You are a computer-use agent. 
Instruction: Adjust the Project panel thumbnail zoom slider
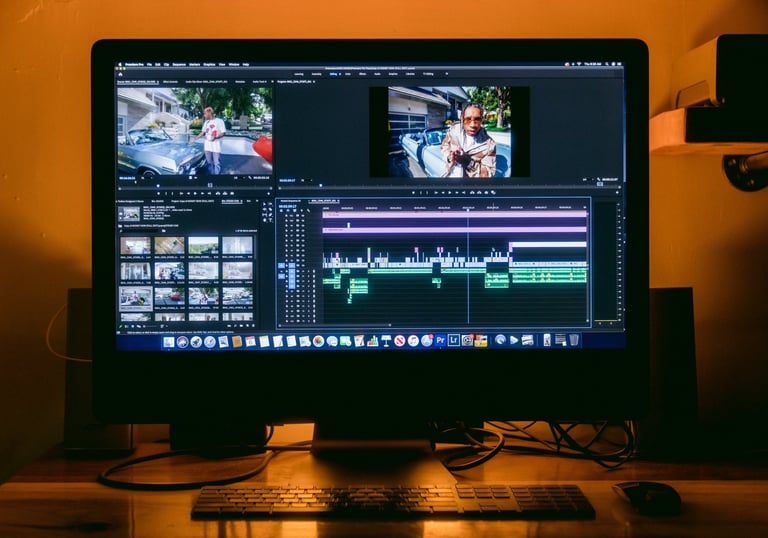(151, 326)
